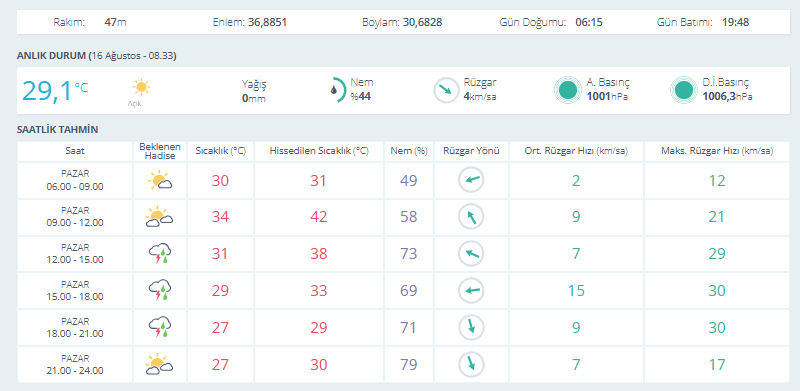
Task: Click the 'Saat' column header
Action: 75,151
